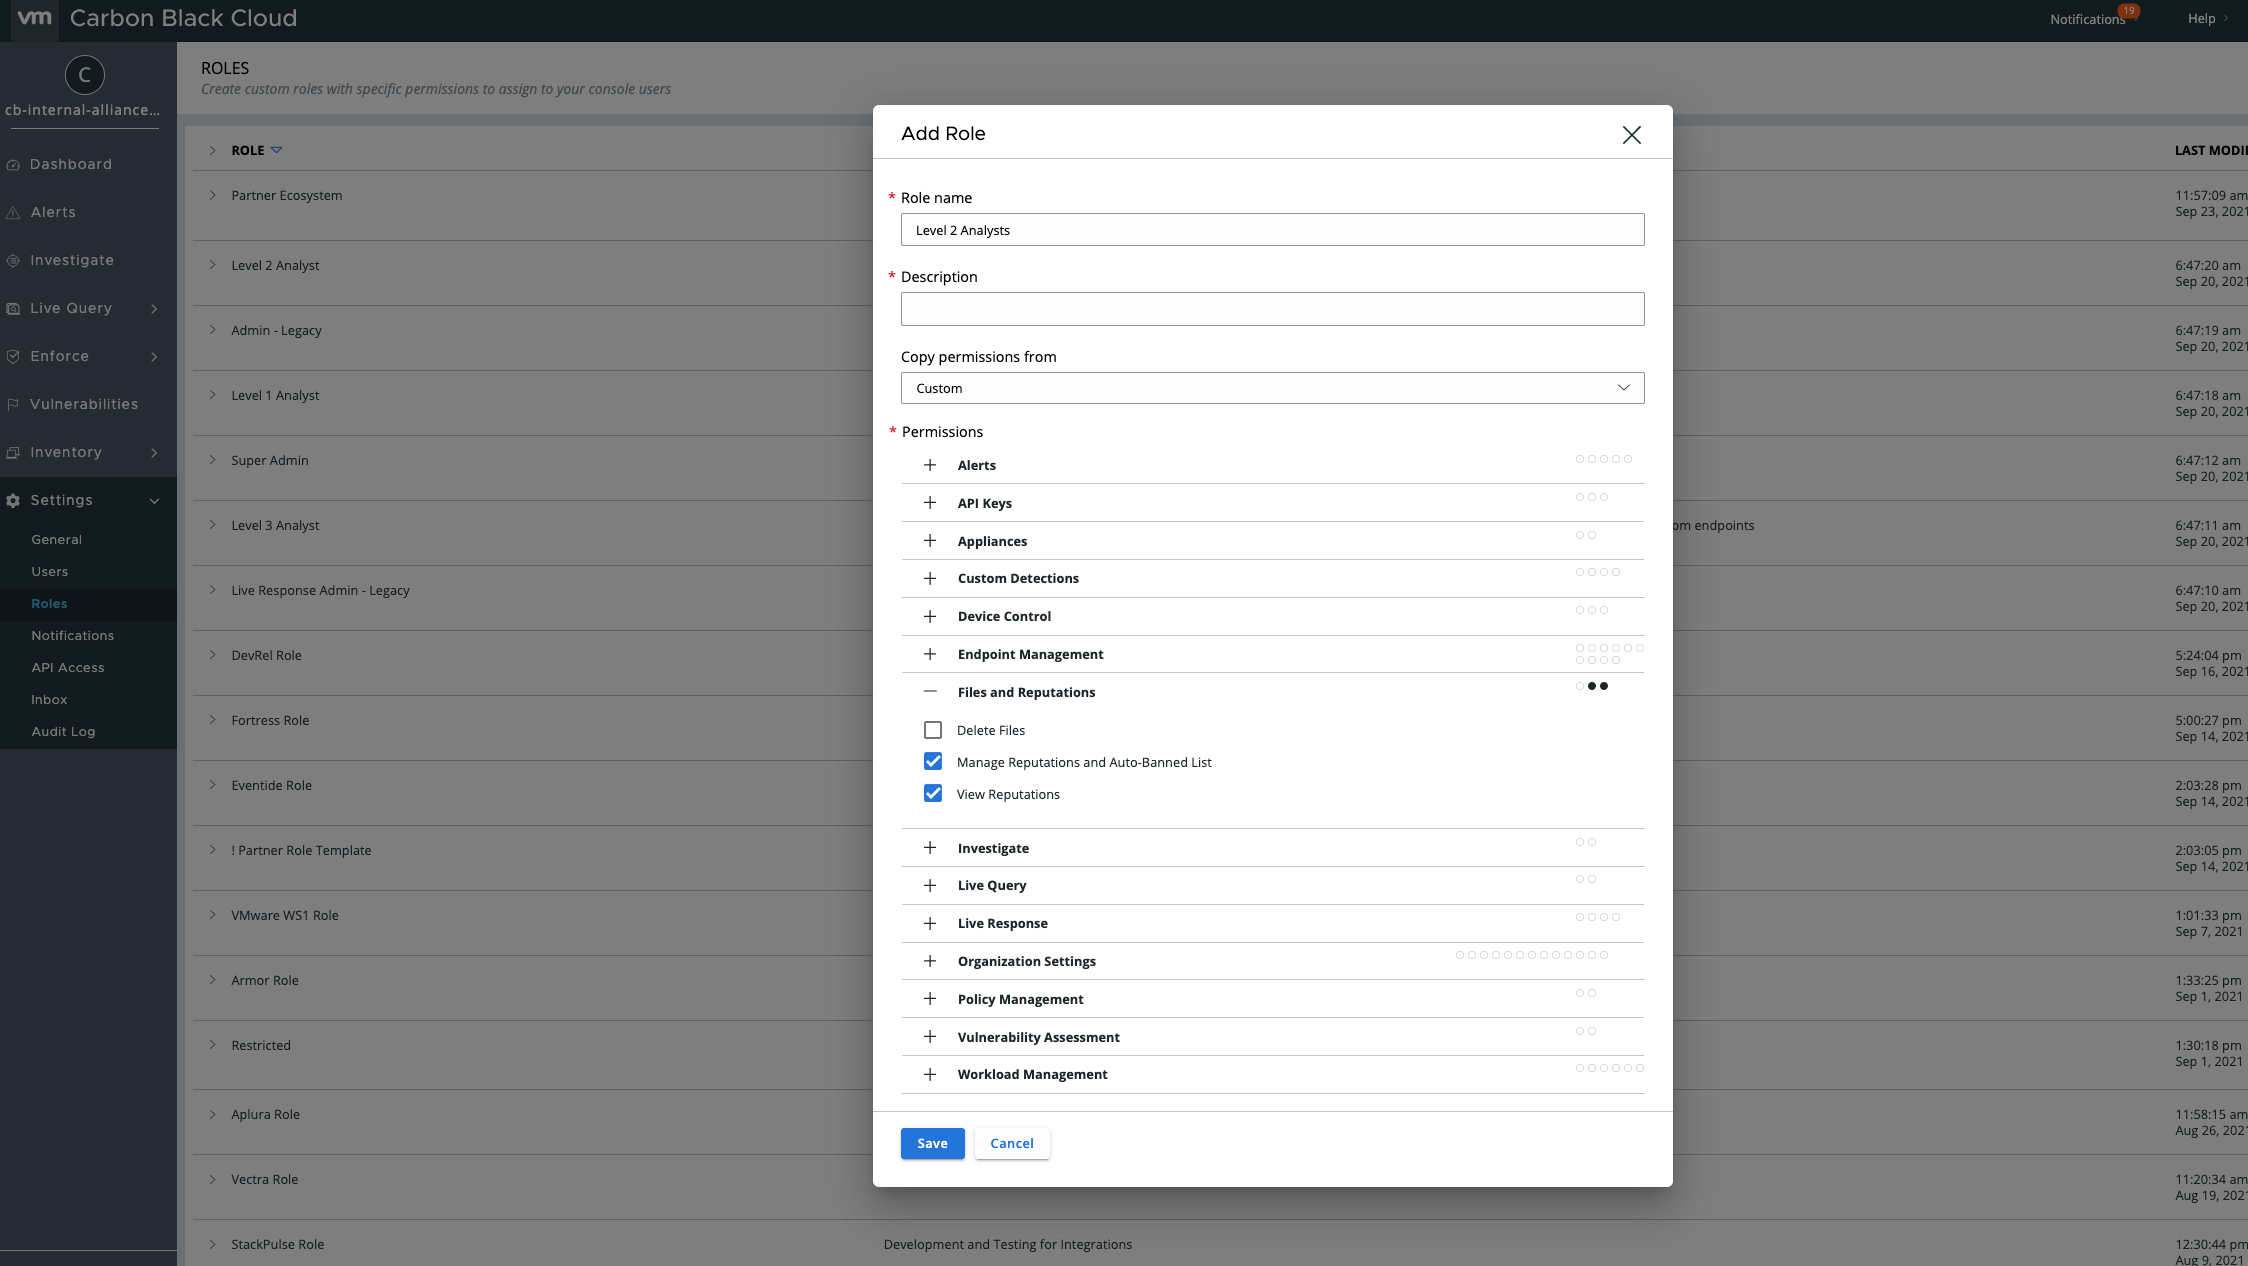Click the VMware logo in header
Image resolution: width=2248 pixels, height=1266 pixels.
coord(35,18)
